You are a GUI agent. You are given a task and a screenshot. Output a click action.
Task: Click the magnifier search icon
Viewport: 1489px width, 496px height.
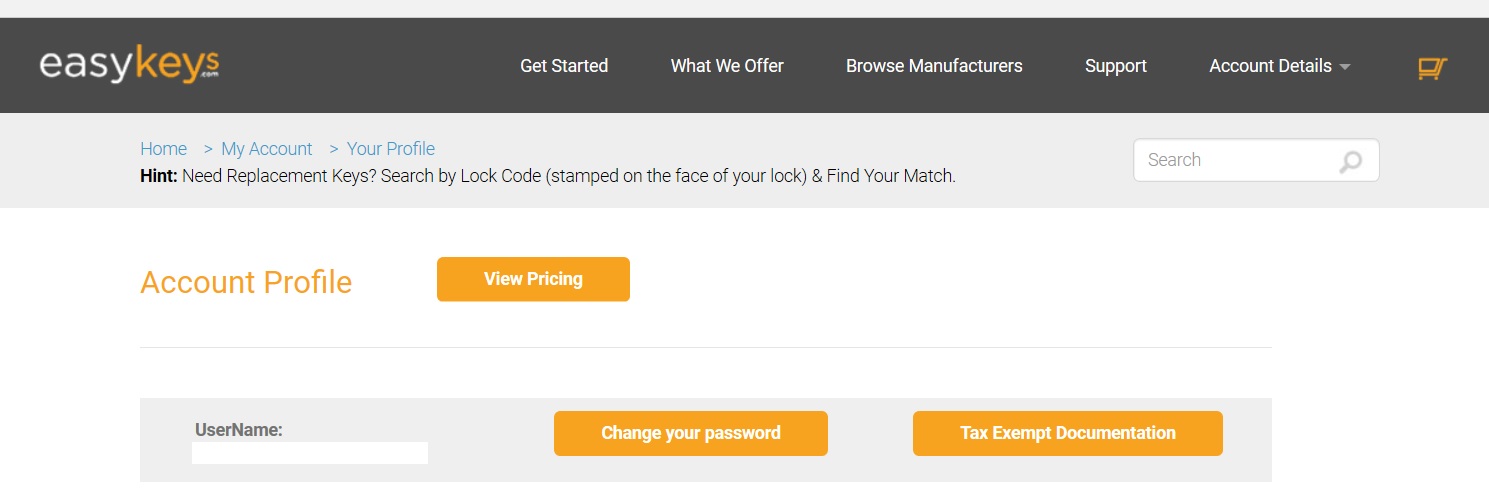1350,161
